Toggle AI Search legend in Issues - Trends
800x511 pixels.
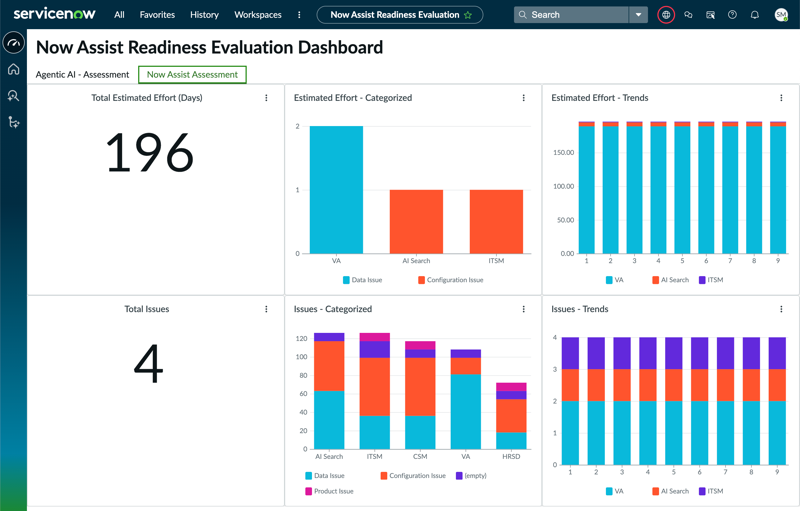tap(670, 491)
